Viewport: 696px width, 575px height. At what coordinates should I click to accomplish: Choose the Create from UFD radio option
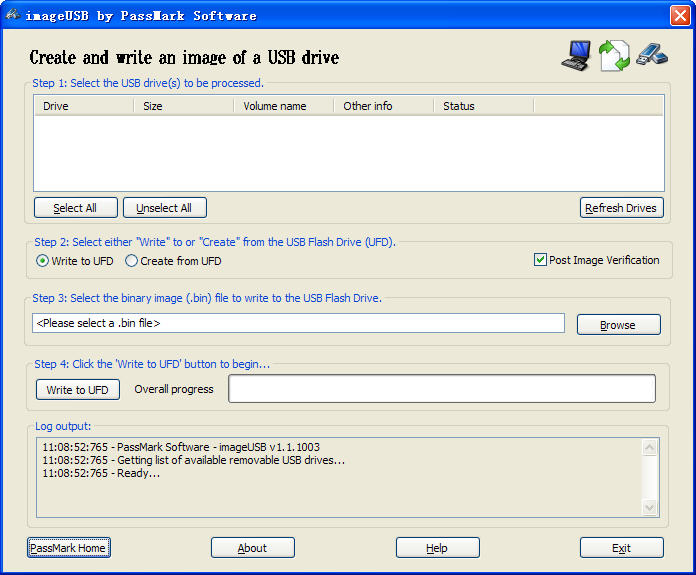point(132,261)
